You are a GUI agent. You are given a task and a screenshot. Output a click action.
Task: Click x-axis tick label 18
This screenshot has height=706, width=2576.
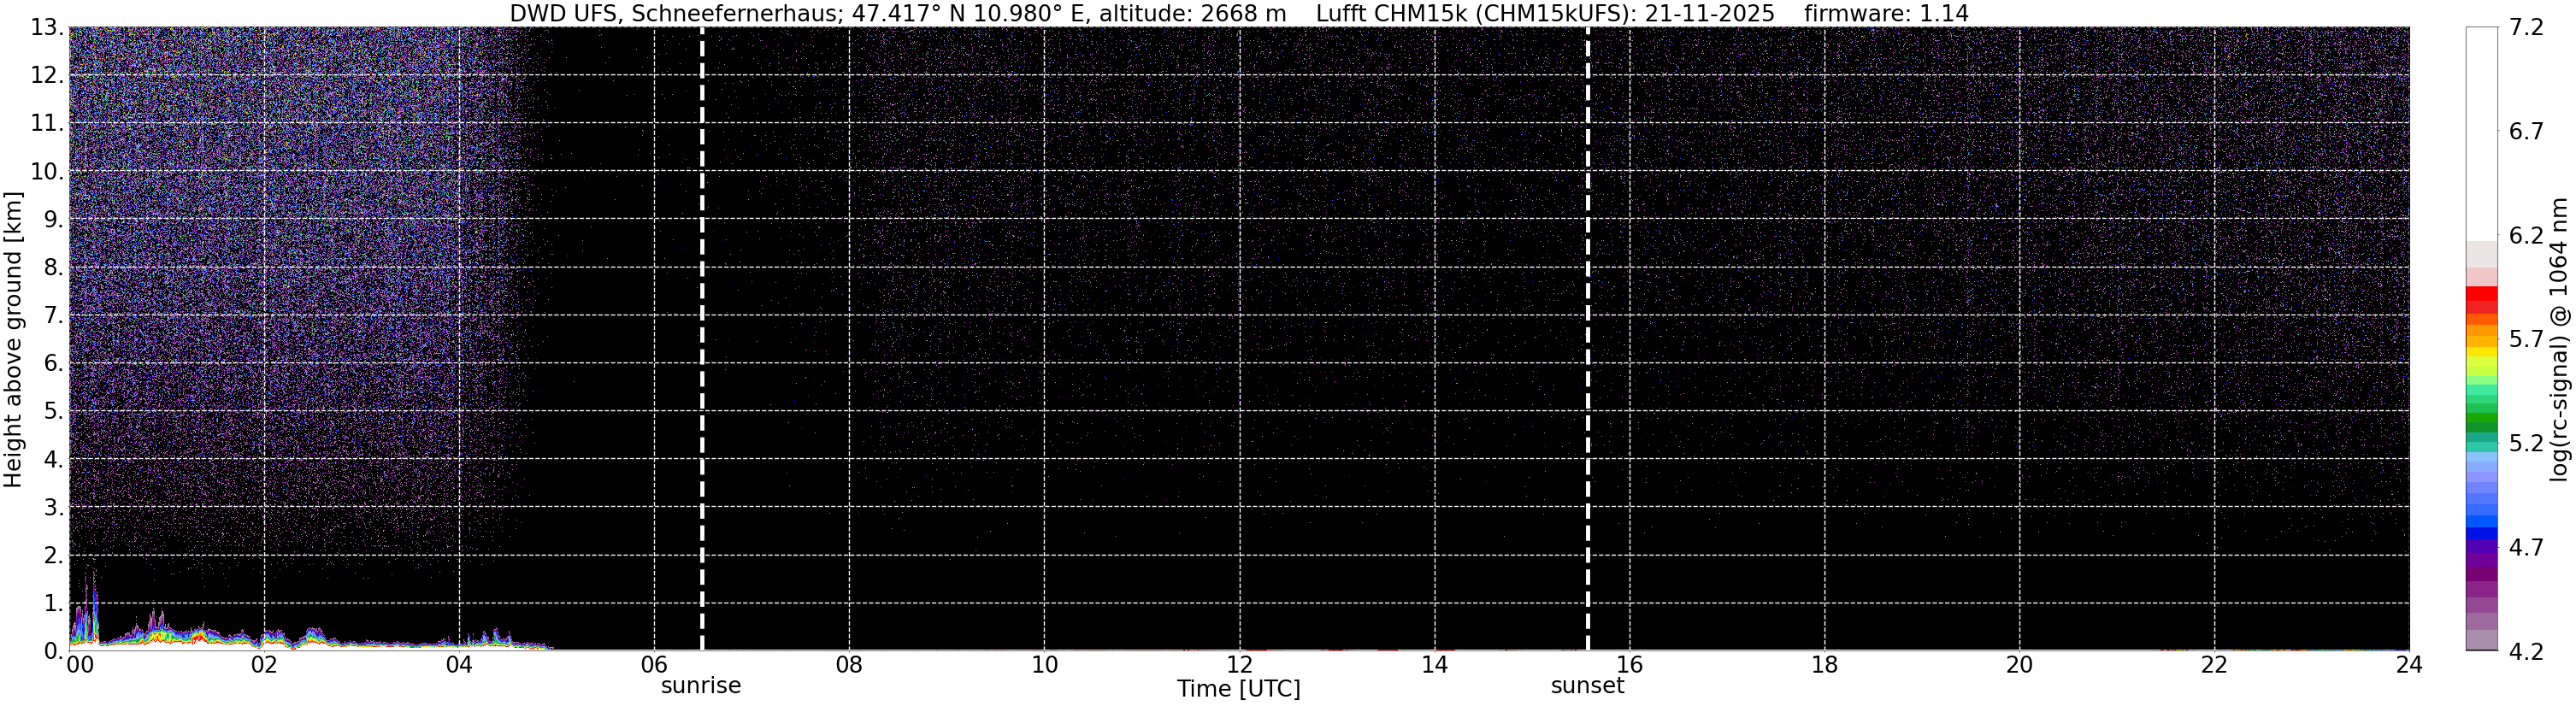[x=1824, y=665]
